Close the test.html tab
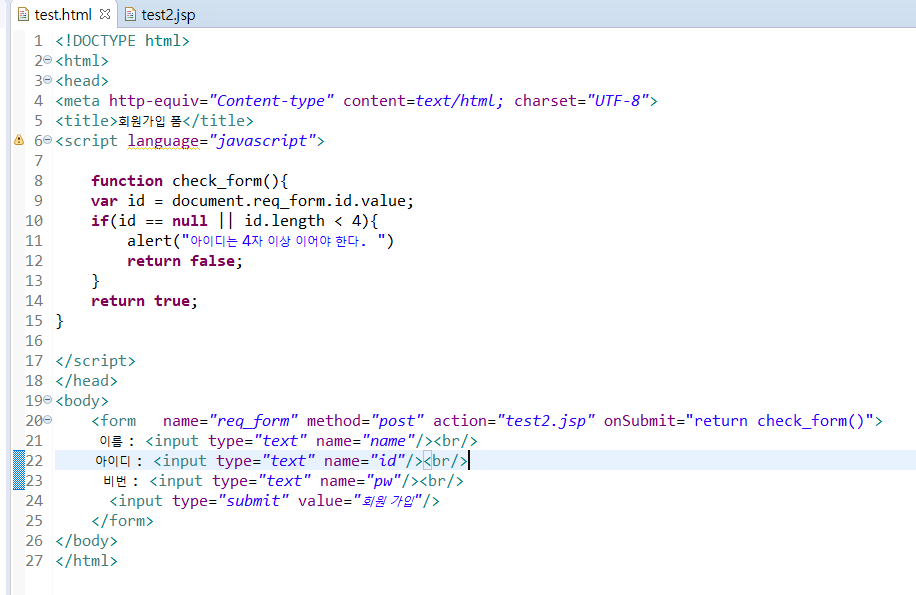Viewport: 916px width, 595px height. [x=105, y=13]
